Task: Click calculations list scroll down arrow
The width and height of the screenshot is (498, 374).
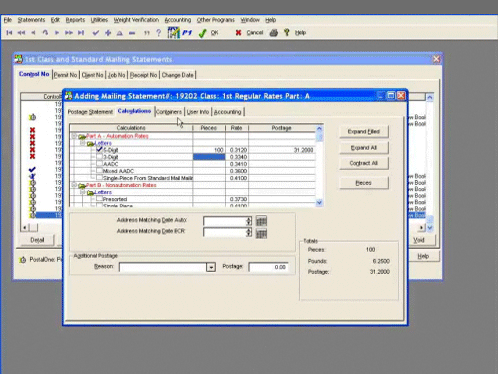Action: coord(319,202)
